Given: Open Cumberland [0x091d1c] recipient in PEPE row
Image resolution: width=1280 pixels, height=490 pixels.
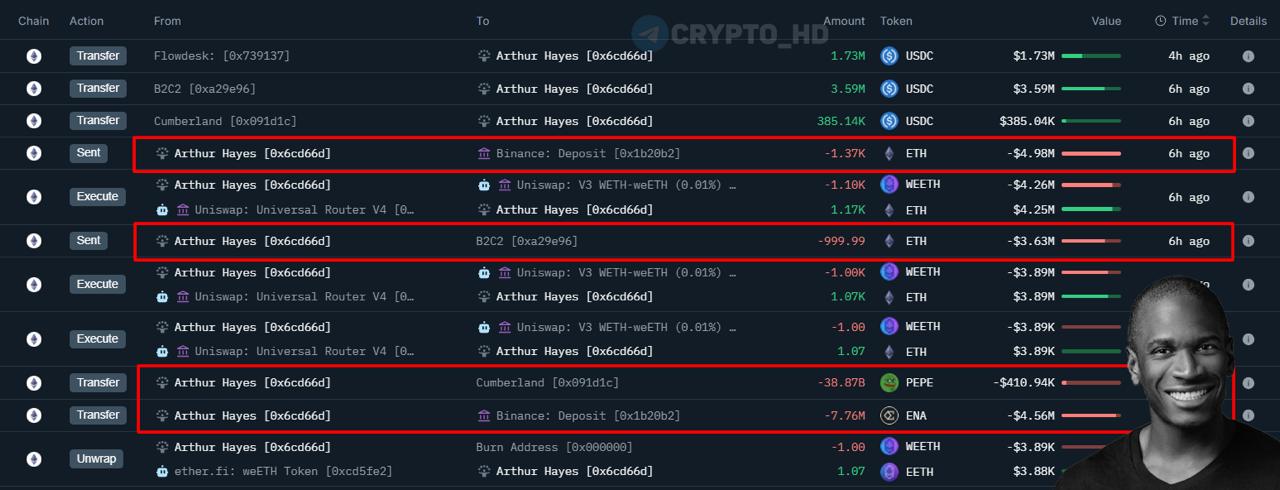Looking at the screenshot, I should click(x=547, y=383).
